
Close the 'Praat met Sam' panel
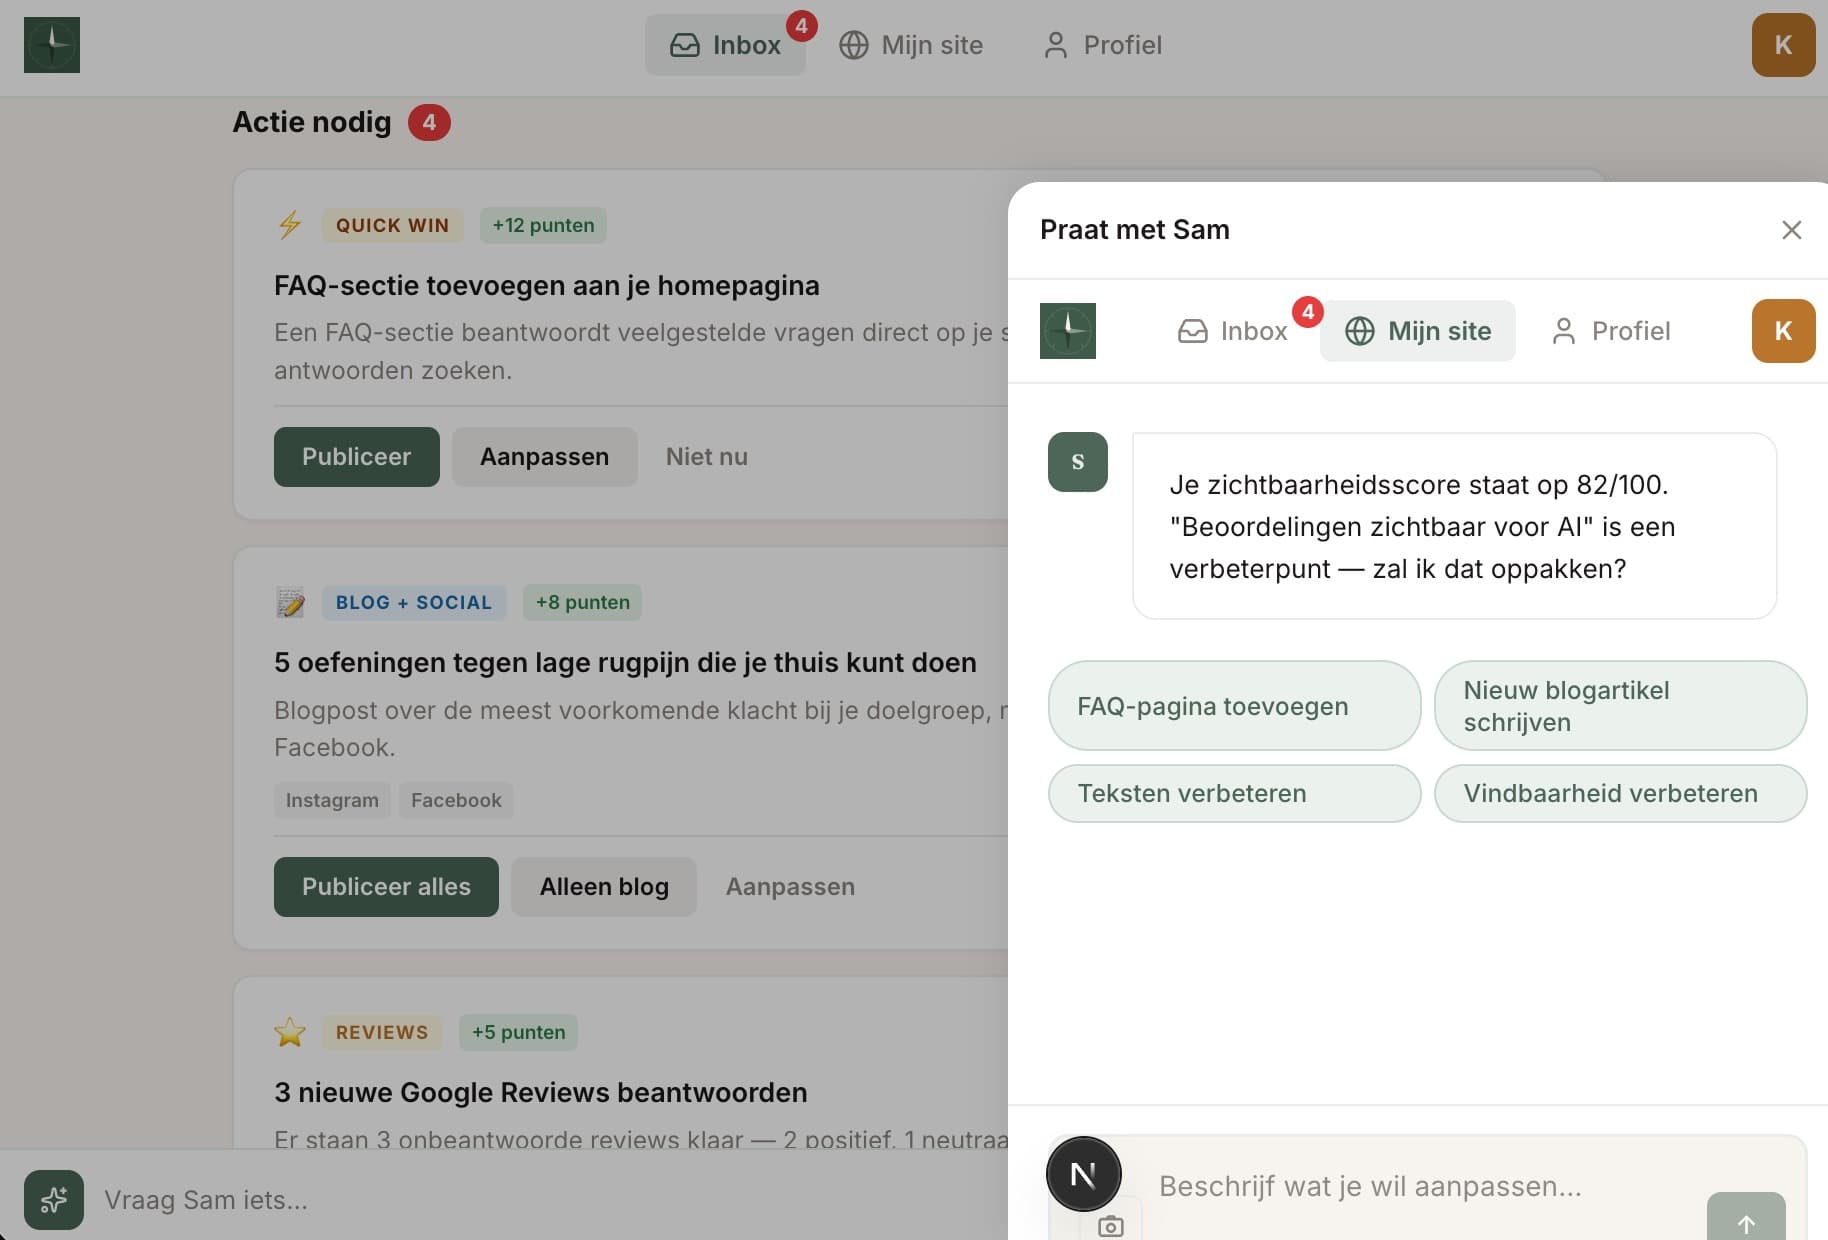(1790, 230)
